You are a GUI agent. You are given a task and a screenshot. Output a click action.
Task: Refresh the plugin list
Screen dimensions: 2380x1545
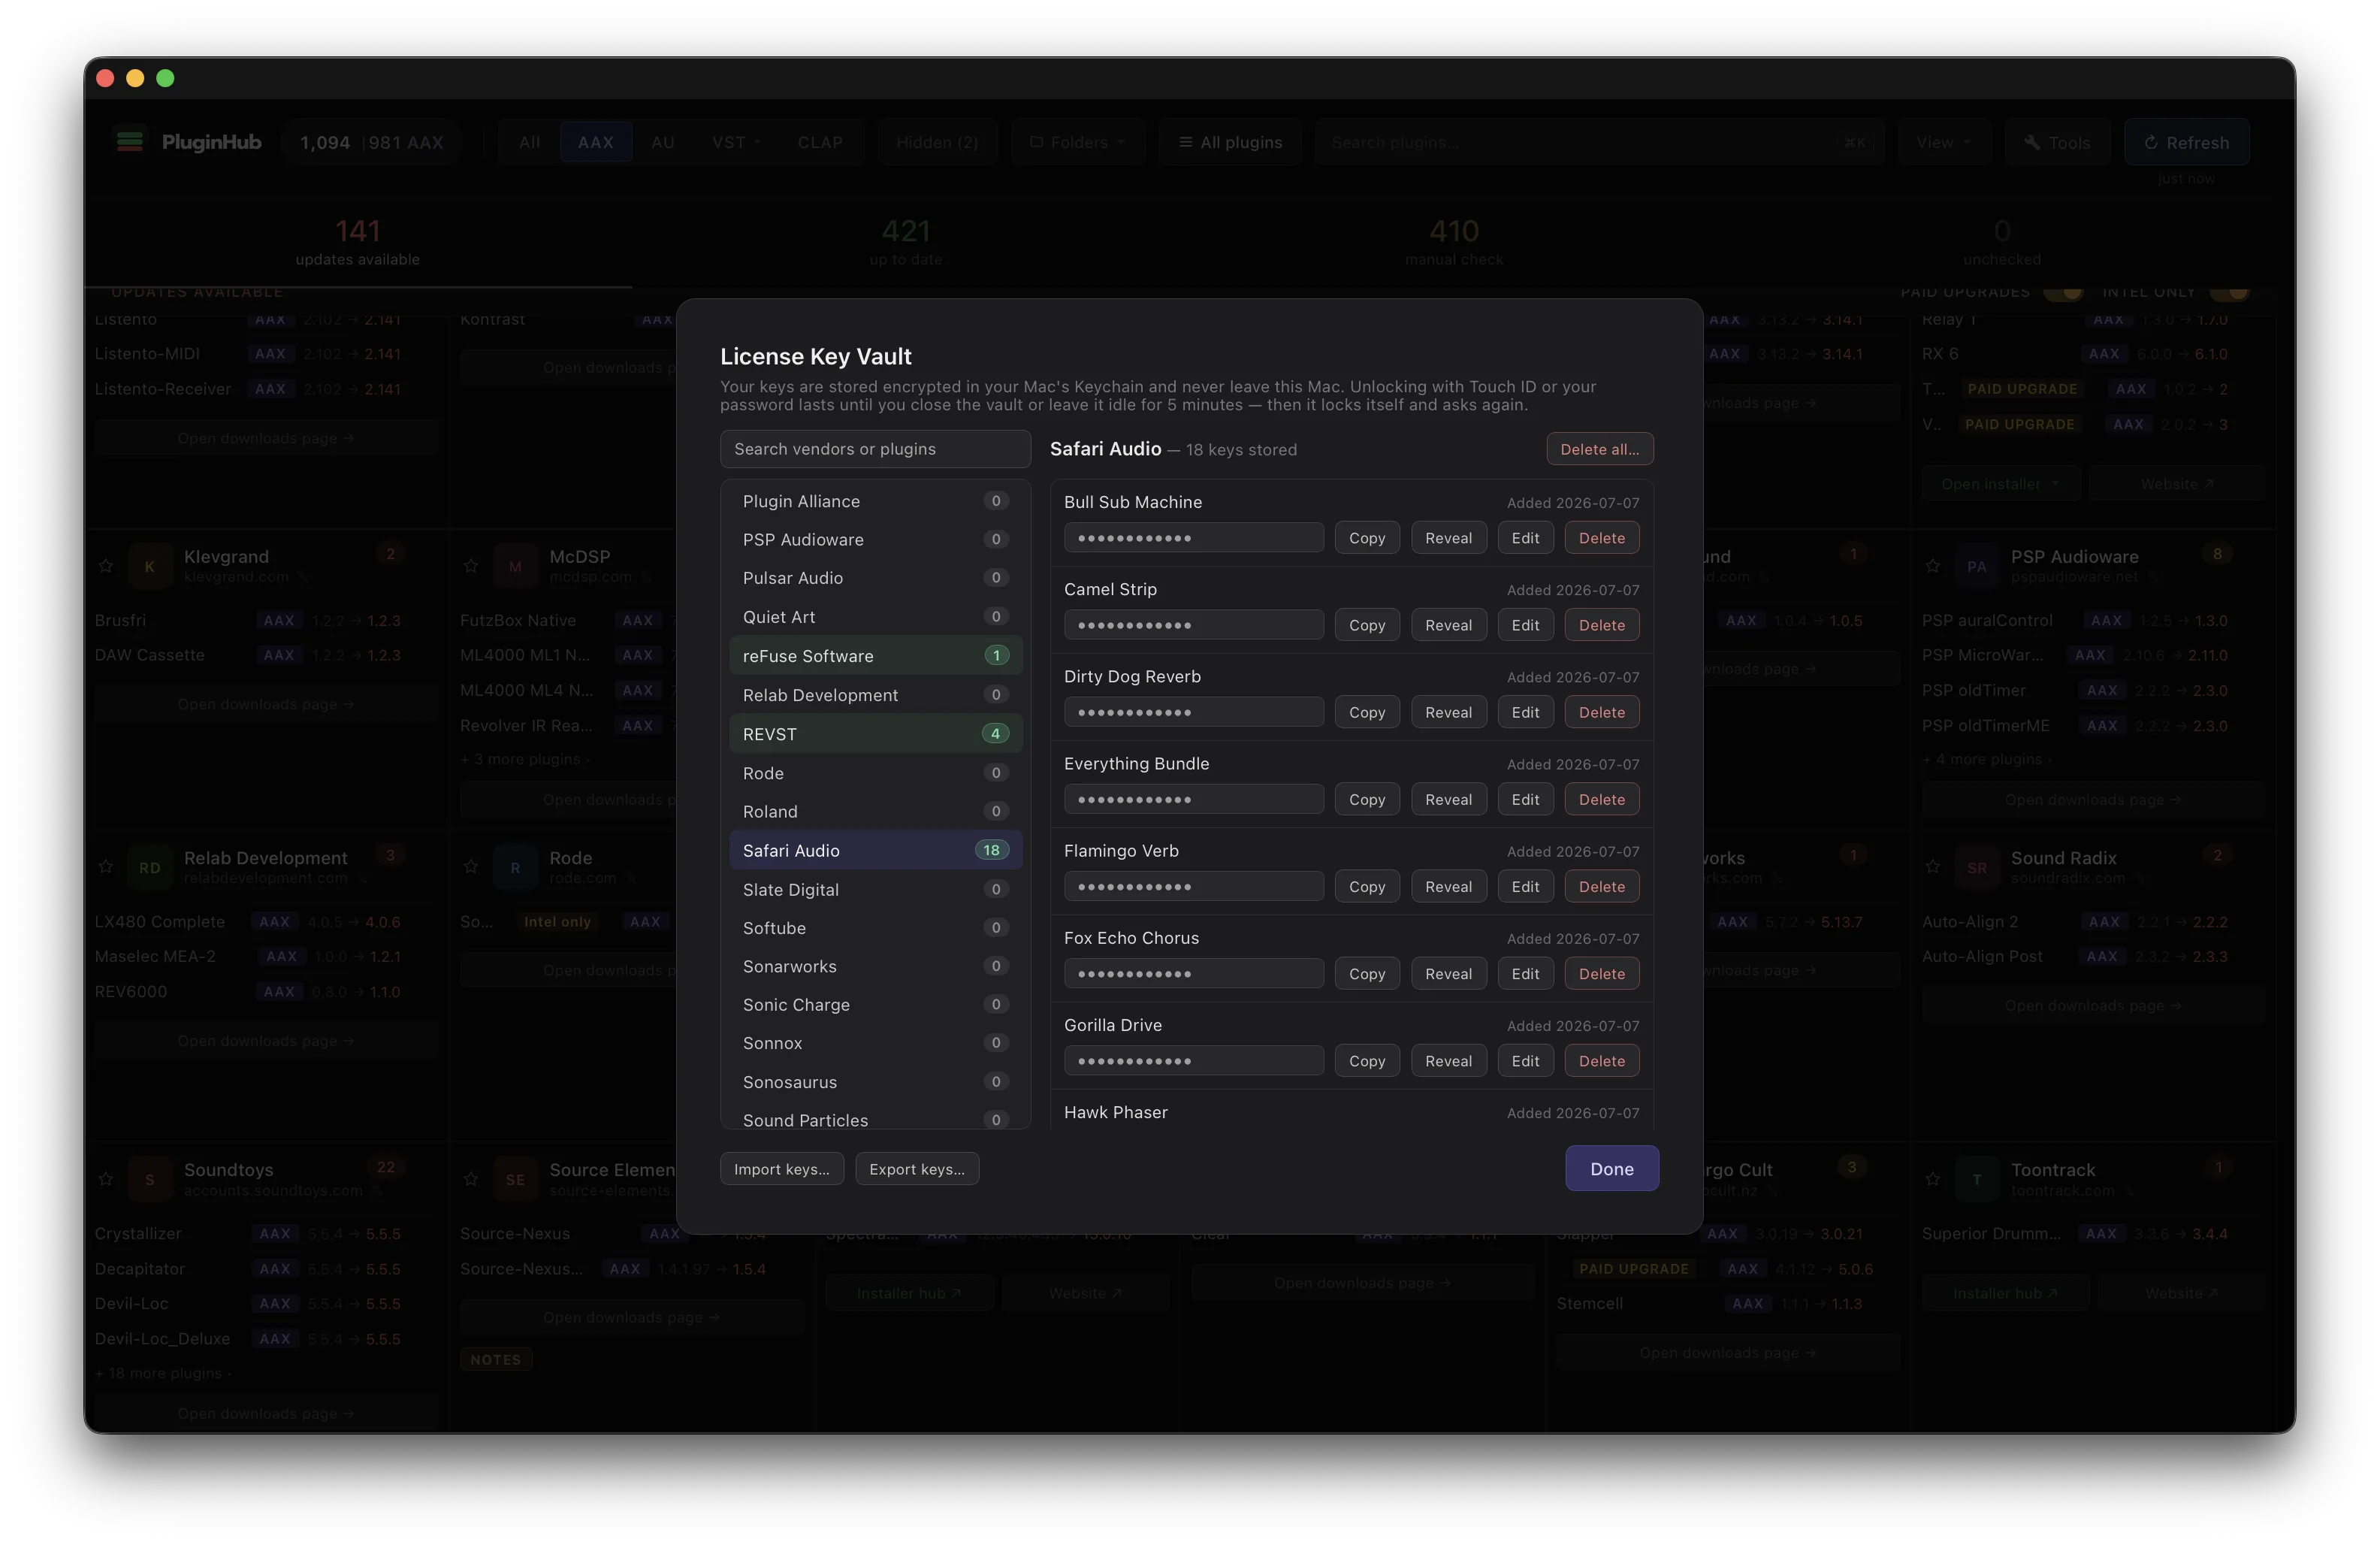pyautogui.click(x=2186, y=142)
